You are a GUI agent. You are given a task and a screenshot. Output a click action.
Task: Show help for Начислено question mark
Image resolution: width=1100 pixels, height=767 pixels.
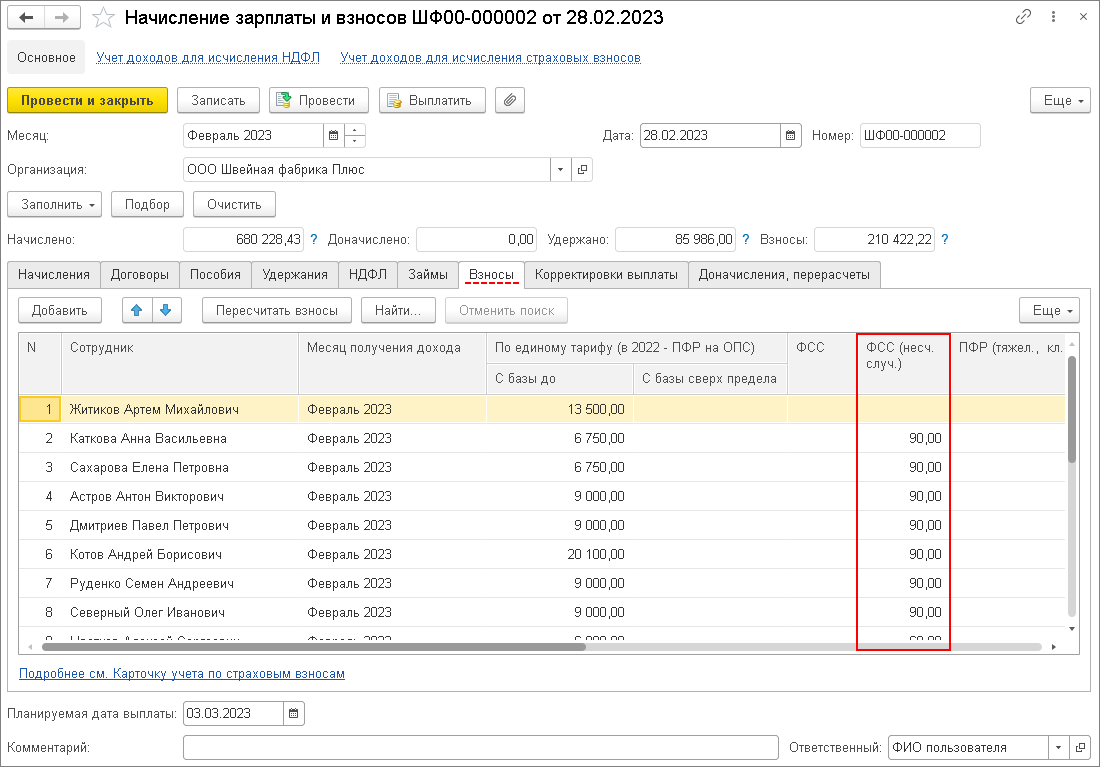[314, 239]
